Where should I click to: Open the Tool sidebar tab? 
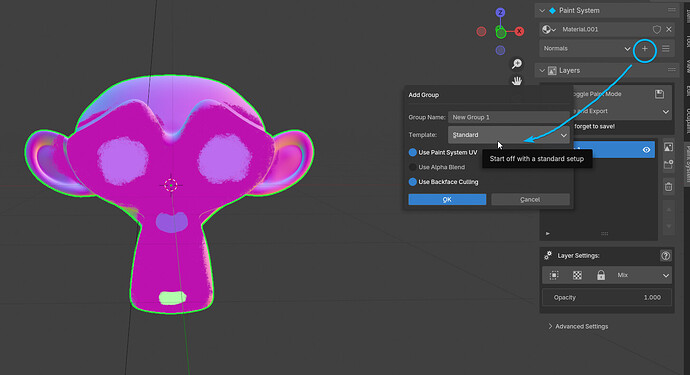(687, 41)
